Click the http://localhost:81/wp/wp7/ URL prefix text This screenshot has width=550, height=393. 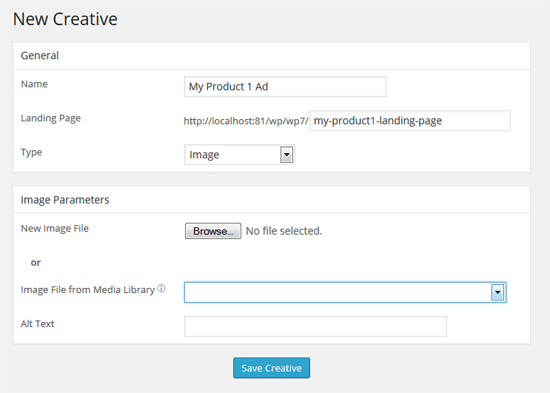pyautogui.click(x=246, y=121)
